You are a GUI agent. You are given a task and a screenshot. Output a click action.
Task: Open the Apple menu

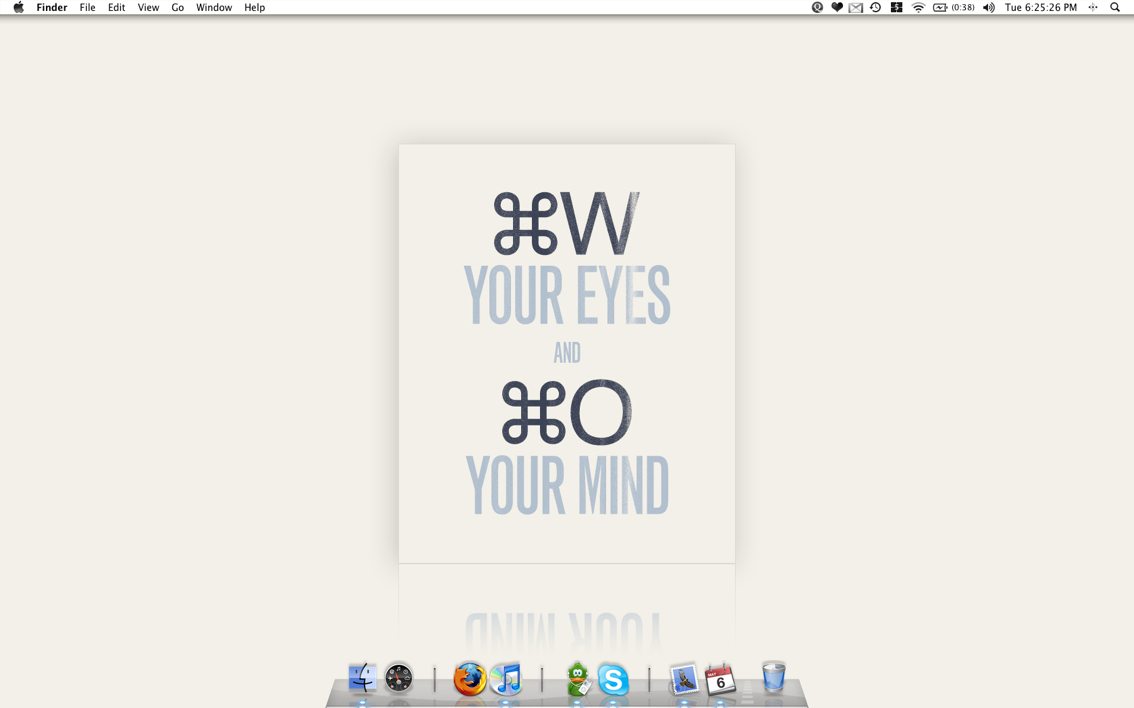(19, 7)
